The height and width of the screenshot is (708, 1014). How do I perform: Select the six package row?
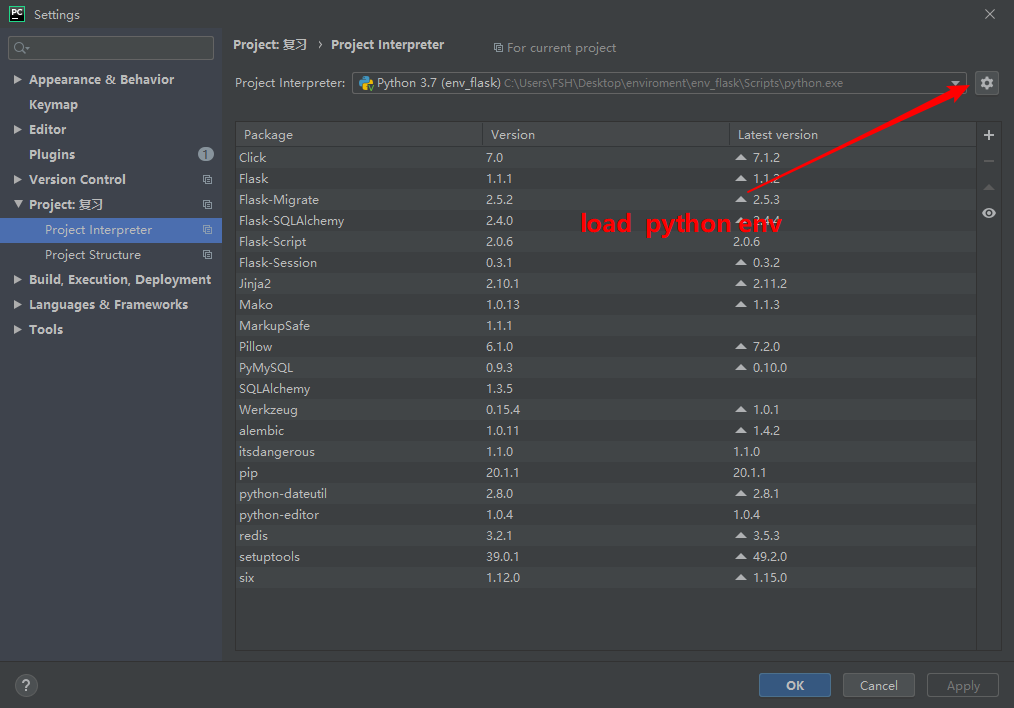point(605,577)
